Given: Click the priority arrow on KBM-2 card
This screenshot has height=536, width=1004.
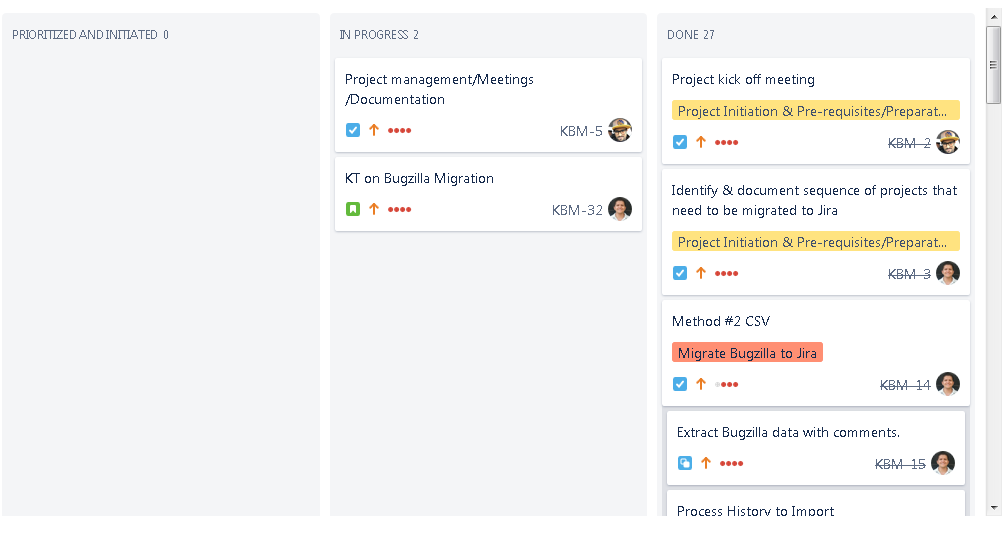Looking at the screenshot, I should point(701,142).
